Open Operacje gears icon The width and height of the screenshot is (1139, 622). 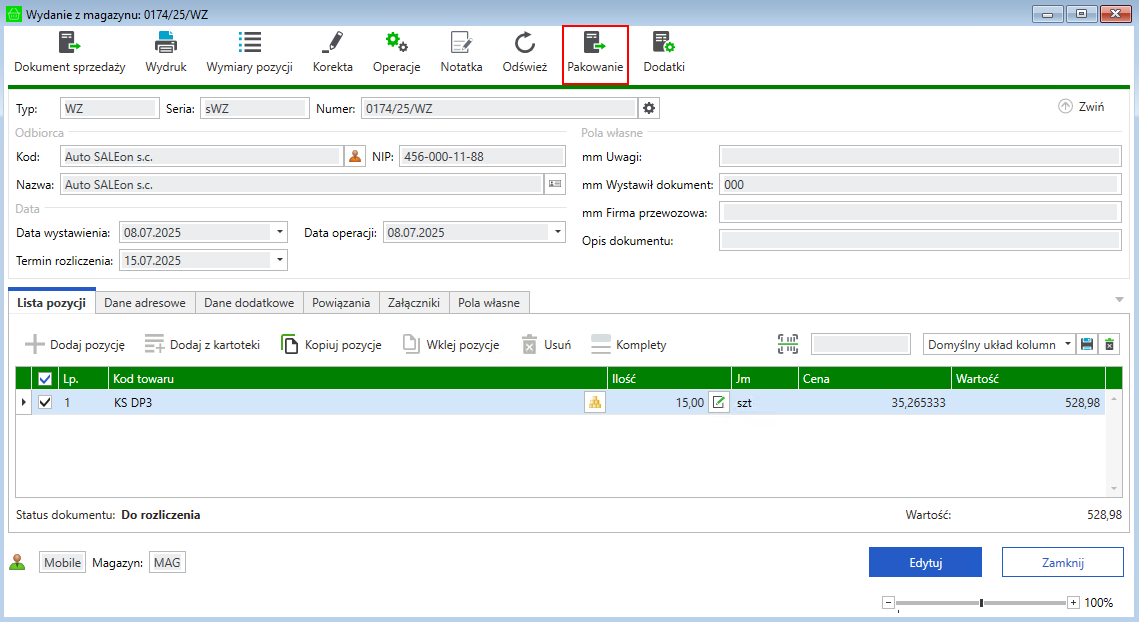point(396,44)
